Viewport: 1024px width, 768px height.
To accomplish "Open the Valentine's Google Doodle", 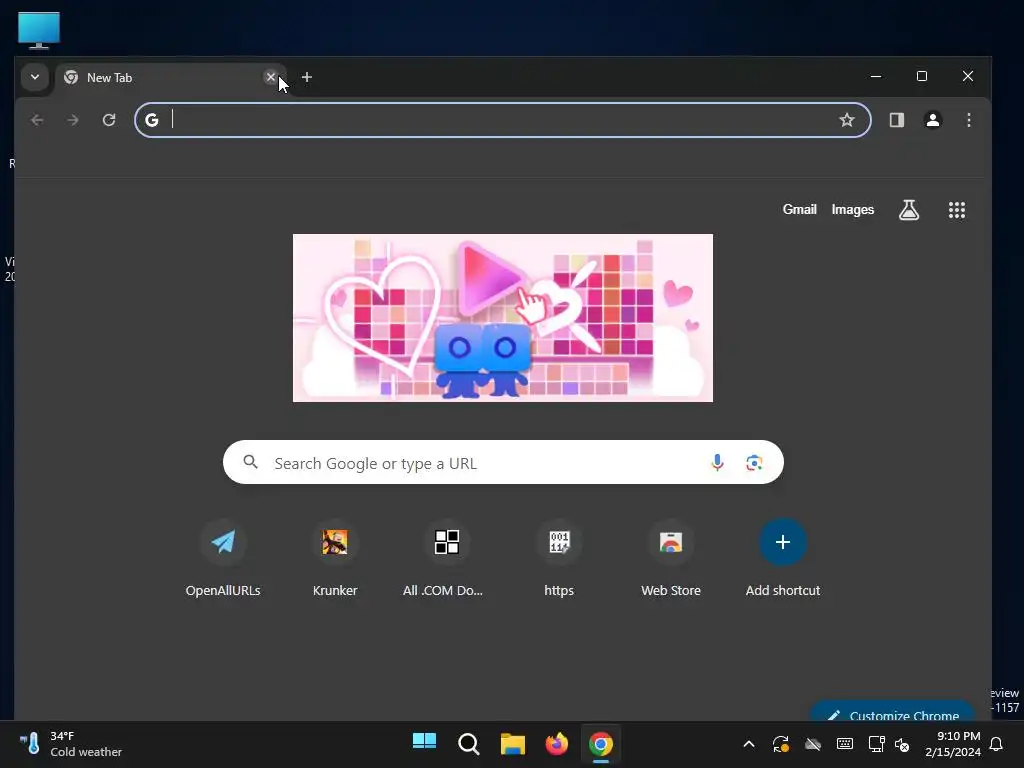I will coord(503,318).
